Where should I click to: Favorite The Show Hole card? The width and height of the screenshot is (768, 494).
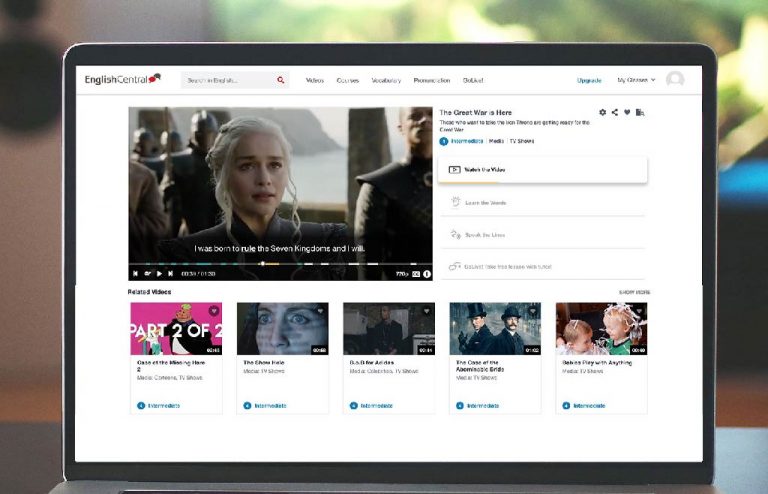(x=320, y=310)
